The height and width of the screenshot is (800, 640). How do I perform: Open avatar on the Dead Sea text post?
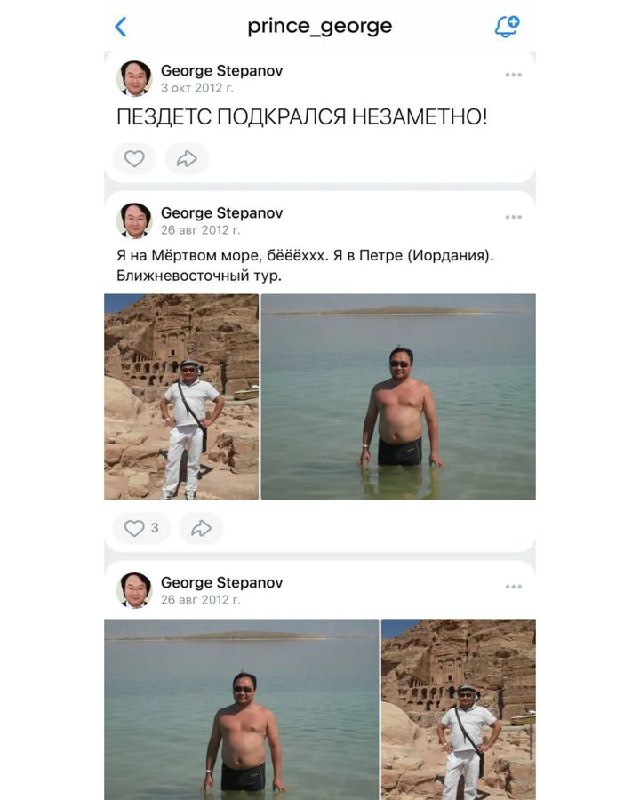coord(135,220)
